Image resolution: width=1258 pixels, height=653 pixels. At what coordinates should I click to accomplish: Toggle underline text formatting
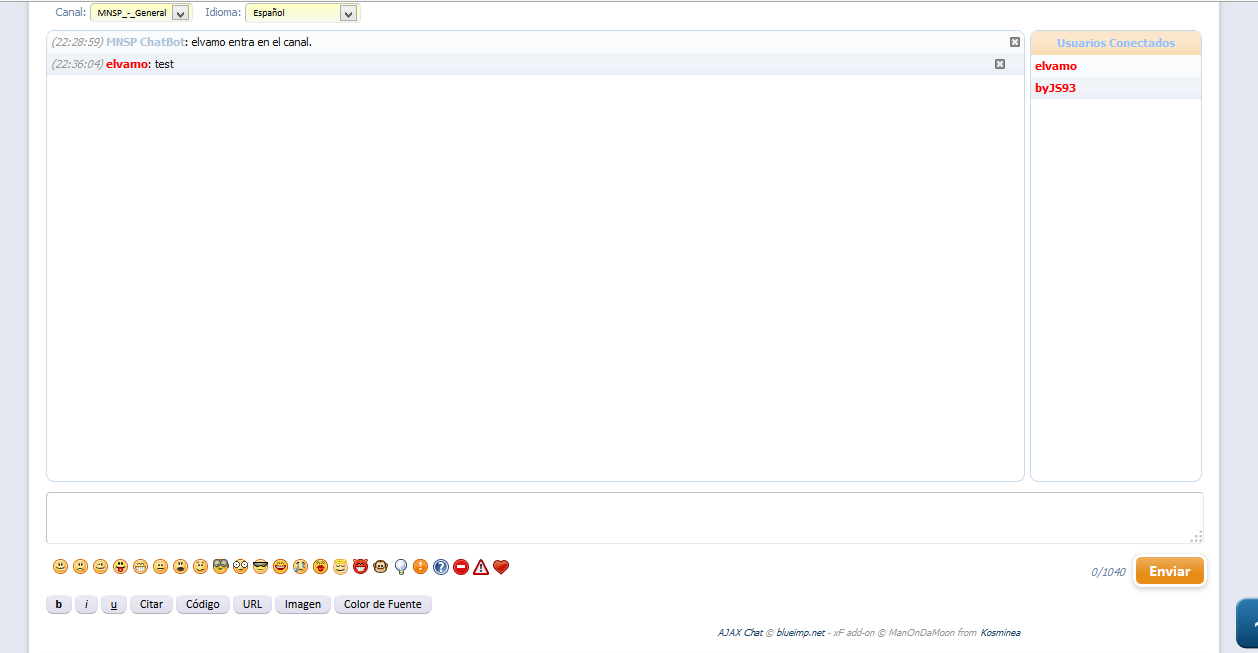click(113, 604)
